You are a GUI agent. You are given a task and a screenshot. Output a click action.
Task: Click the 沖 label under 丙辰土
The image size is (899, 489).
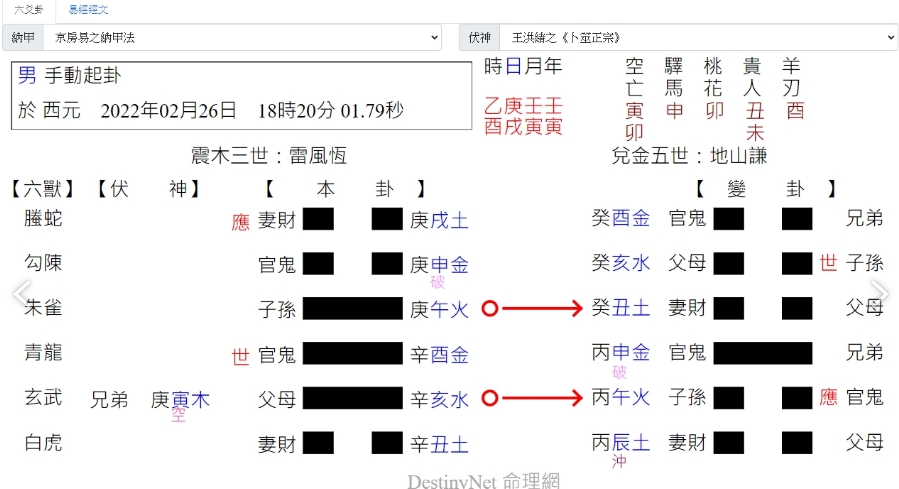point(620,460)
